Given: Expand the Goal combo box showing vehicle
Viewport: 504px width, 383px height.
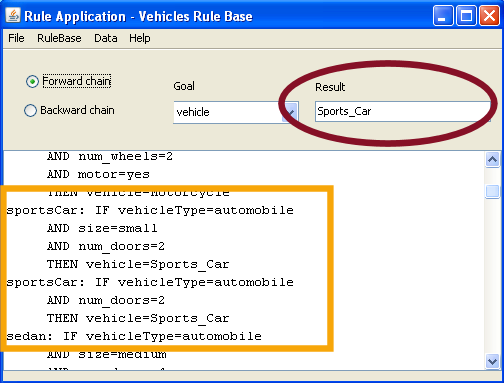Looking at the screenshot, I should (x=290, y=112).
